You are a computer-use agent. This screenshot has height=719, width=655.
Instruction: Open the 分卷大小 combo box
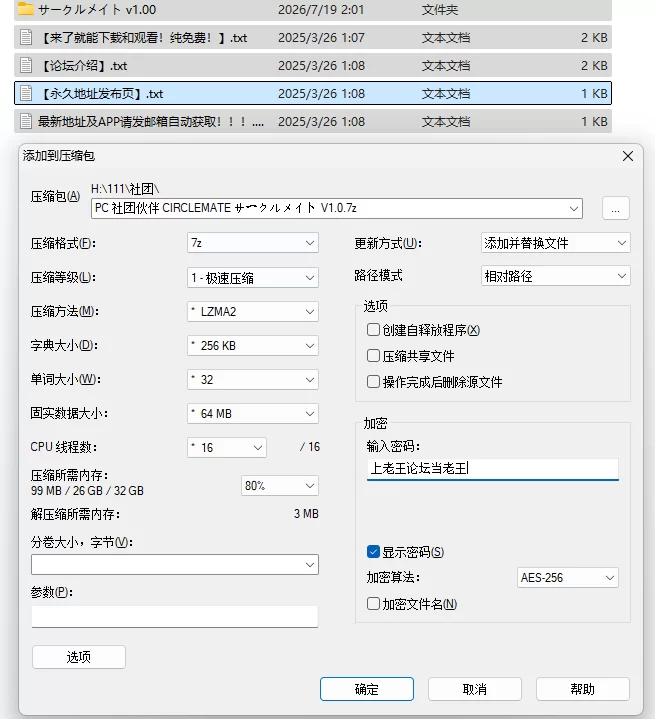tap(175, 564)
